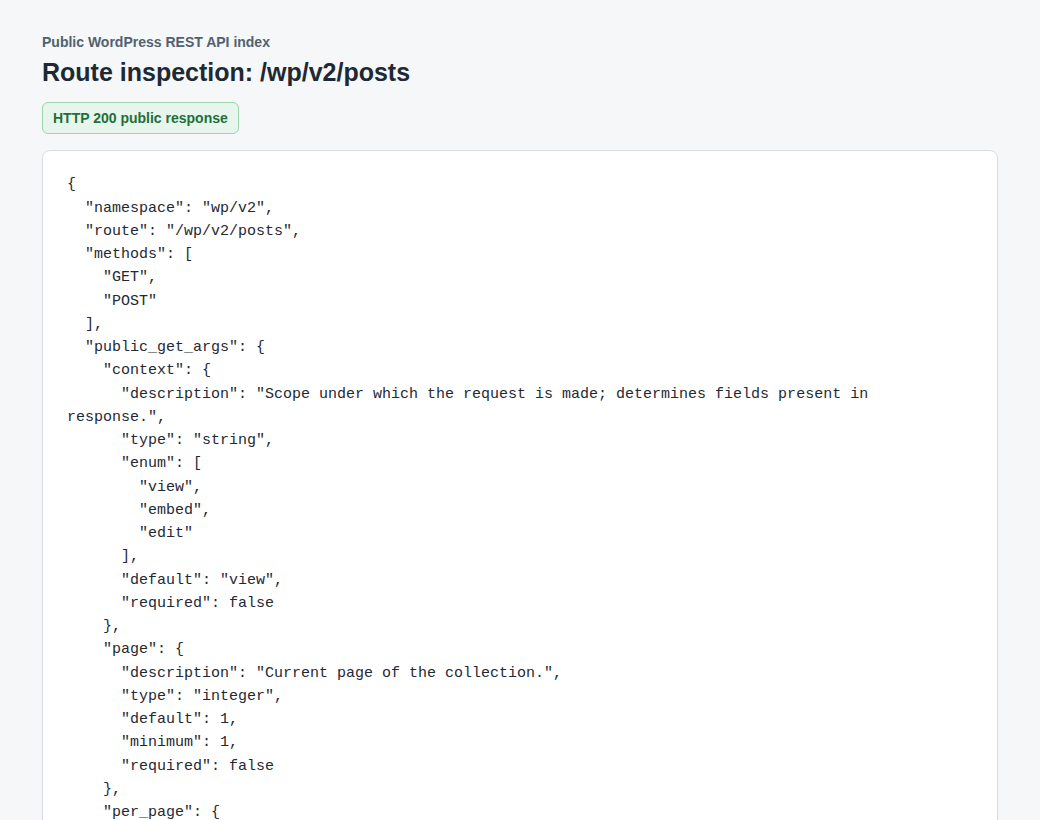1040x820 pixels.
Task: Click the "namespace": "wp/v2" line
Action: point(179,207)
